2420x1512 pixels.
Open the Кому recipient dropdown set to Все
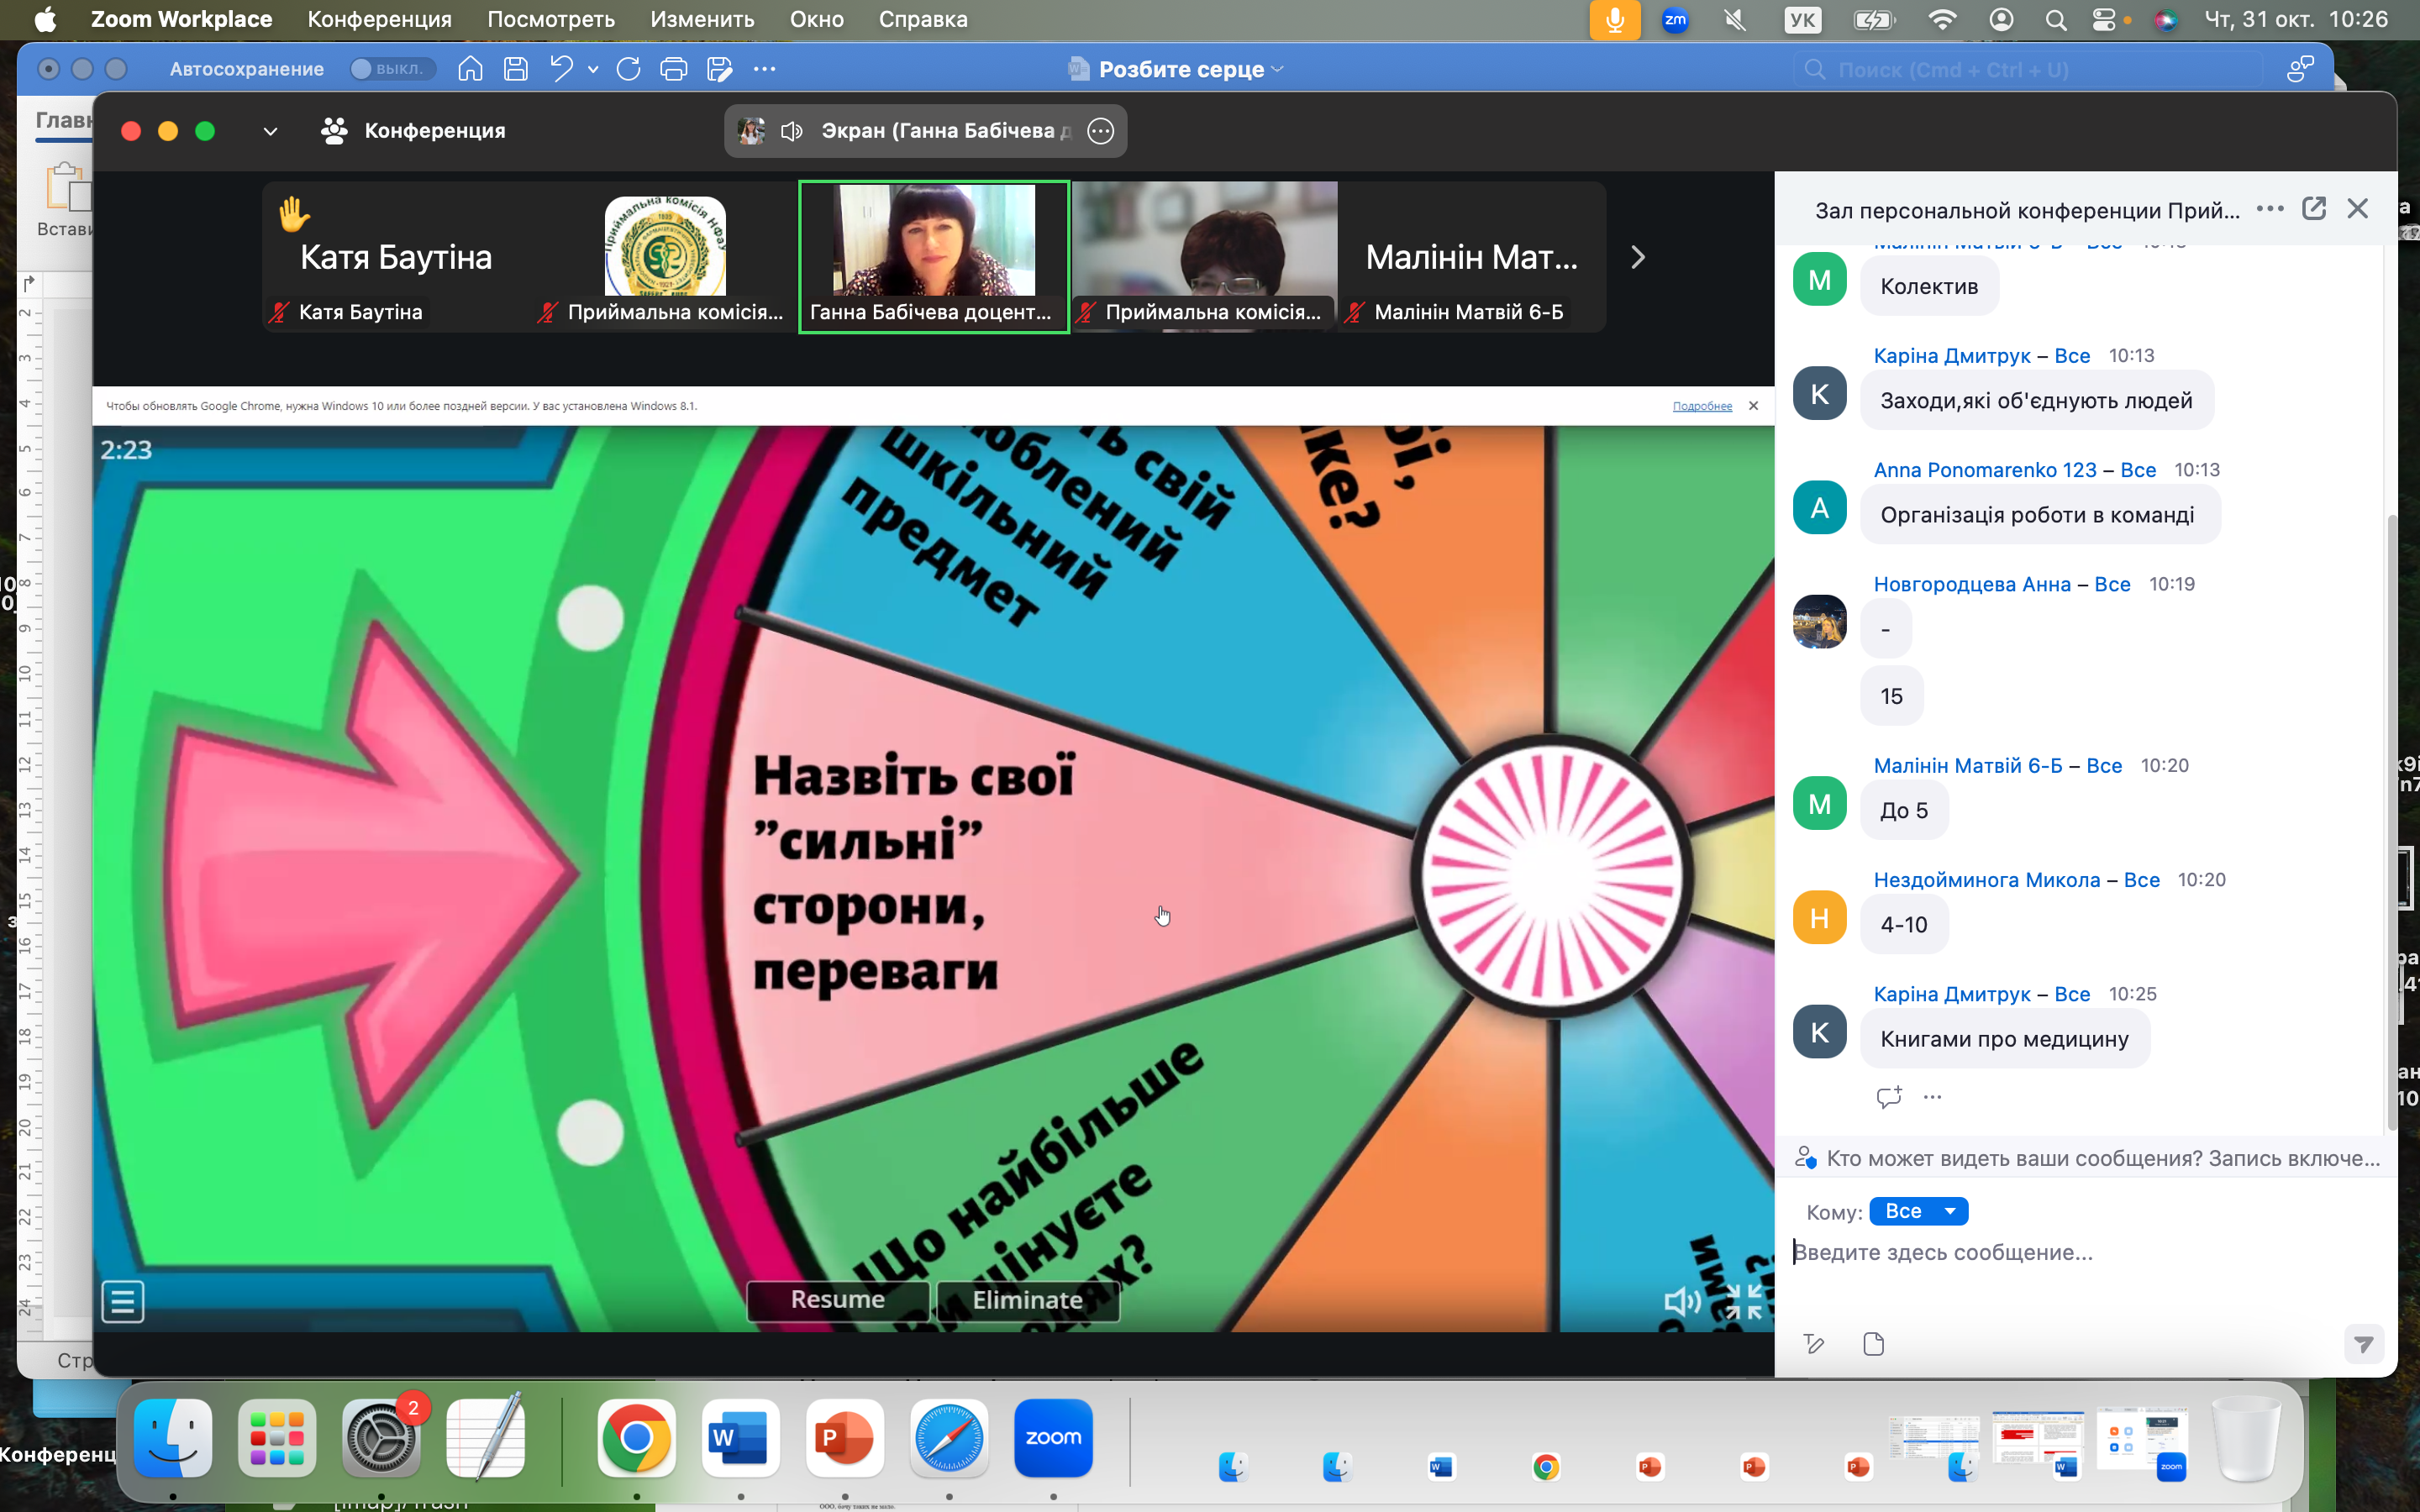click(1918, 1211)
